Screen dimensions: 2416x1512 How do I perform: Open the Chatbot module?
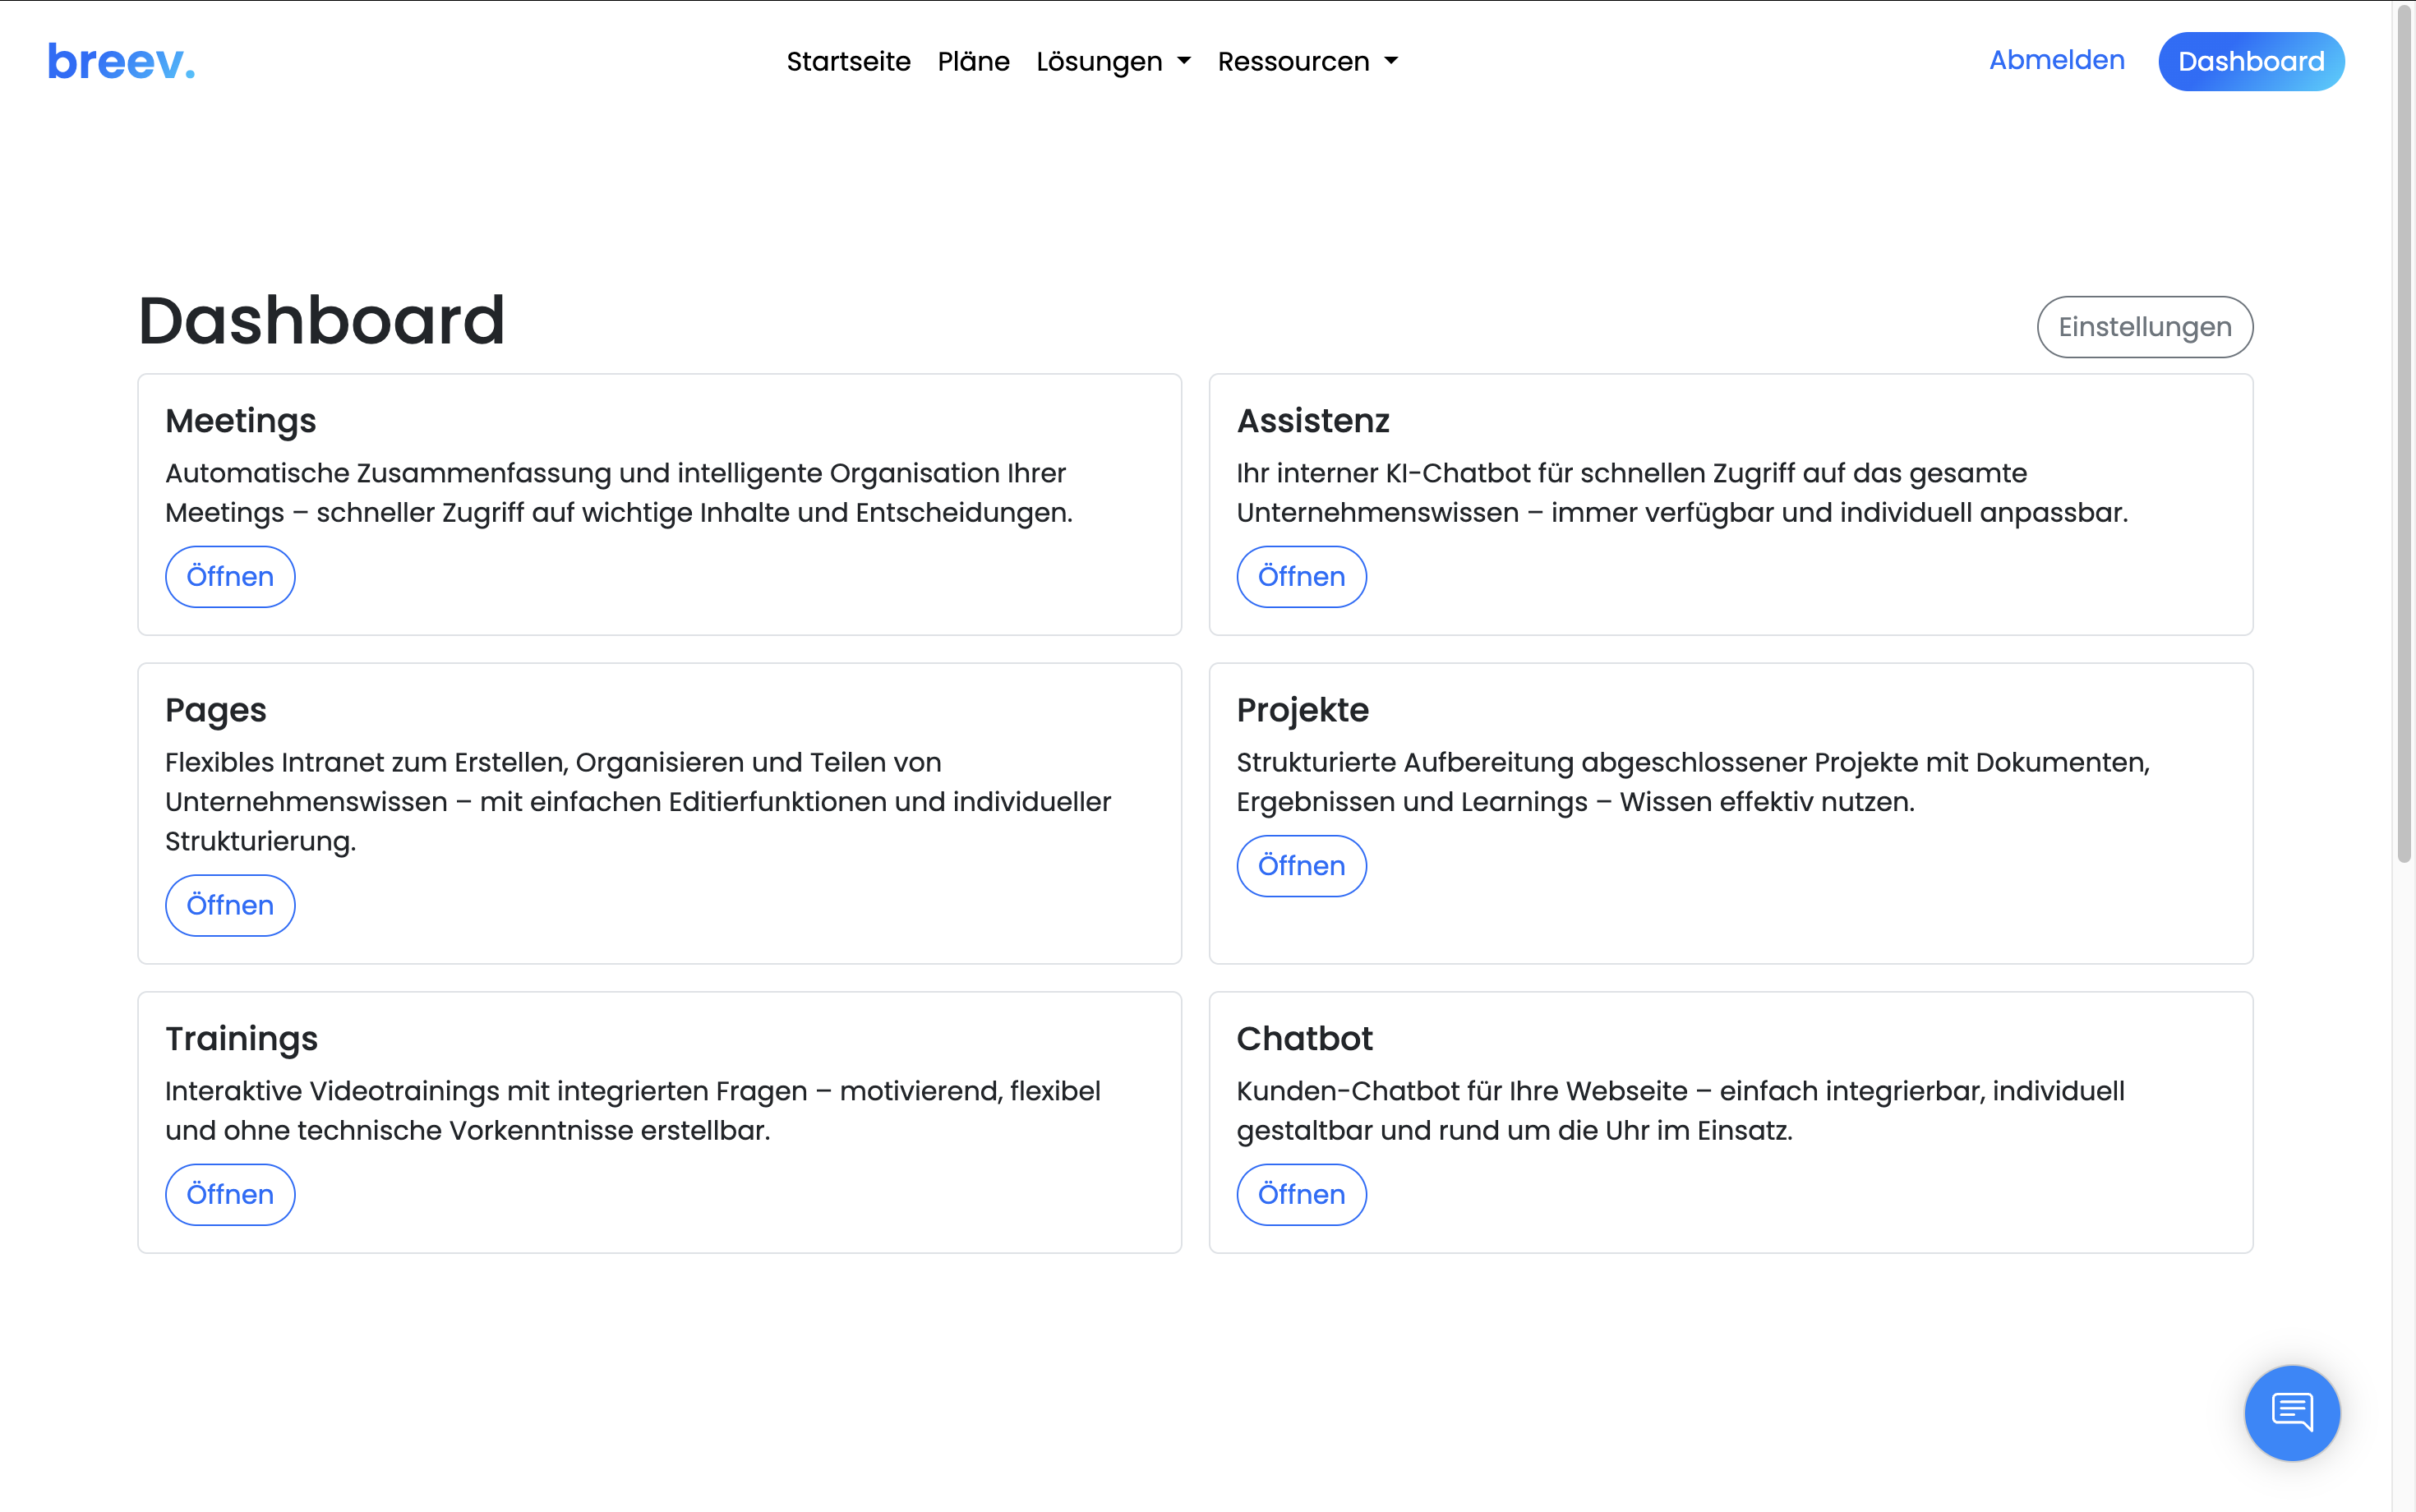[1301, 1194]
